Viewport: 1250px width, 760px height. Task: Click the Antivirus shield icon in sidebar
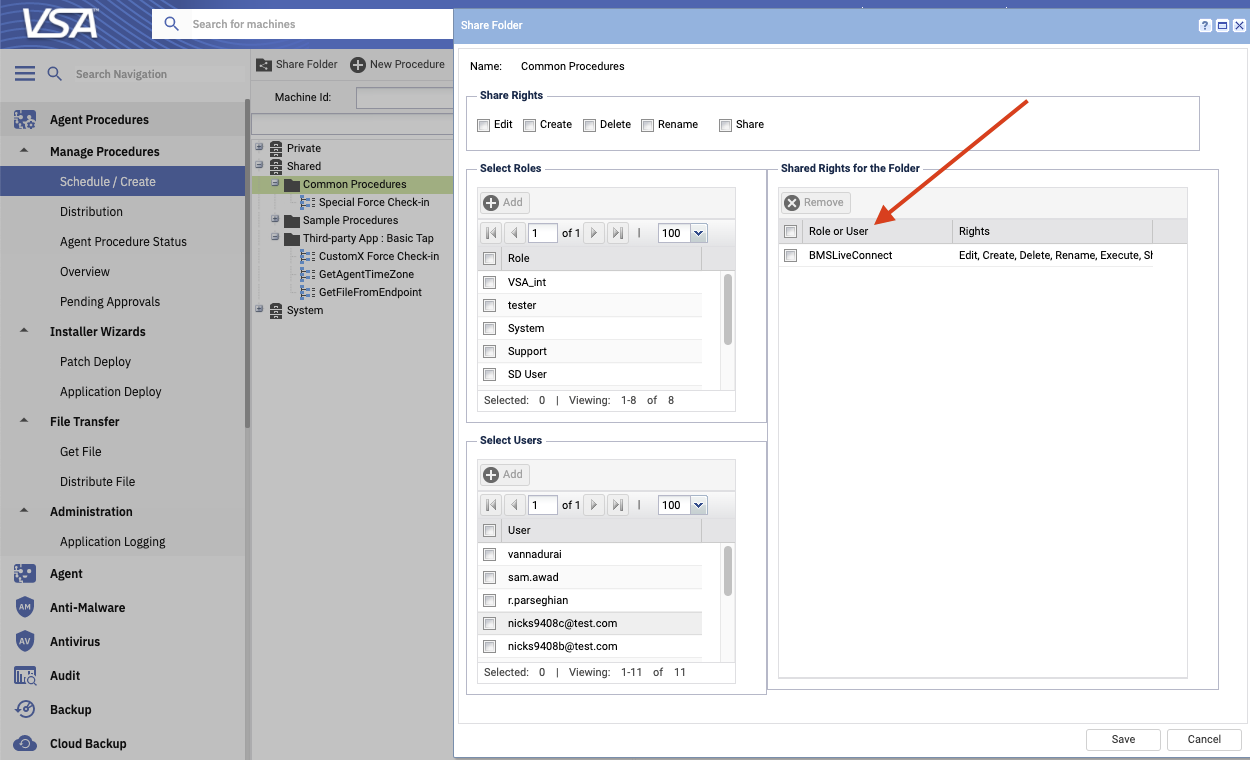(25, 641)
